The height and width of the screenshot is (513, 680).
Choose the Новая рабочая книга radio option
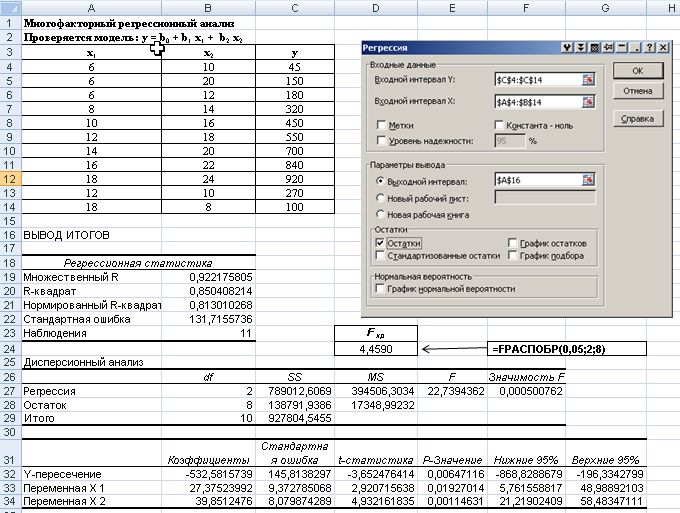[380, 214]
